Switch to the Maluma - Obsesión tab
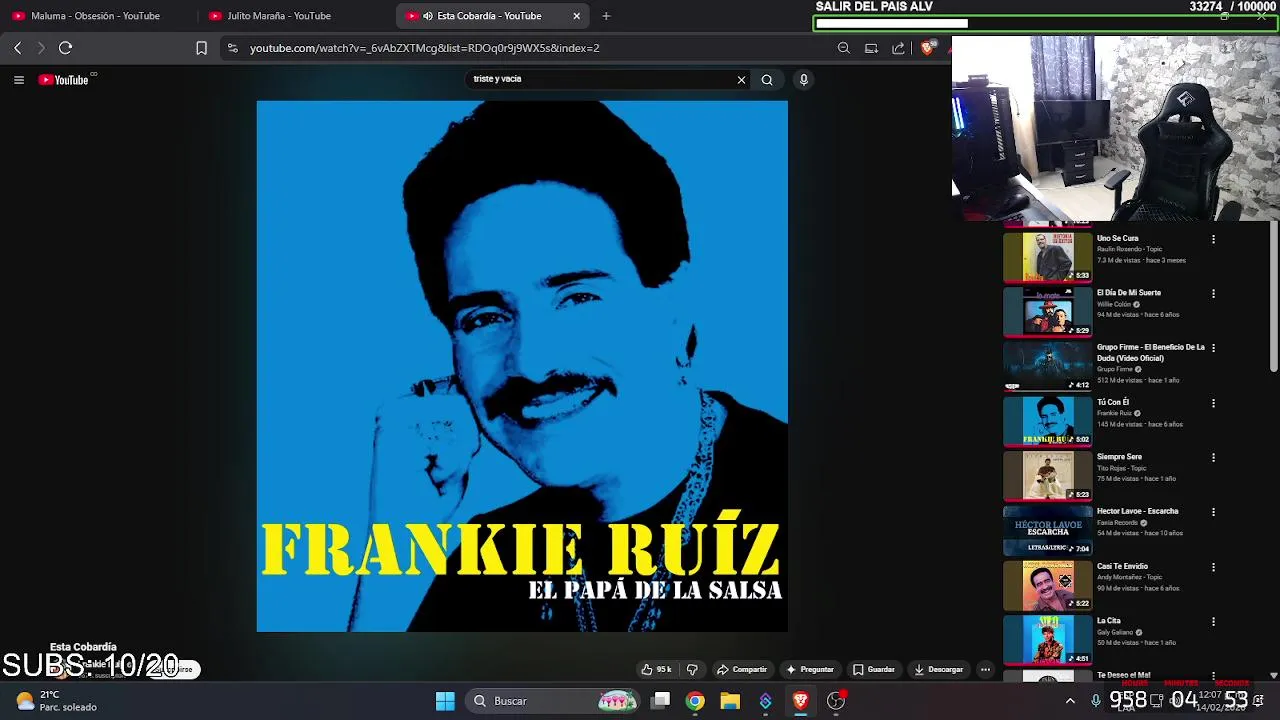The width and height of the screenshot is (1280, 720). click(95, 16)
